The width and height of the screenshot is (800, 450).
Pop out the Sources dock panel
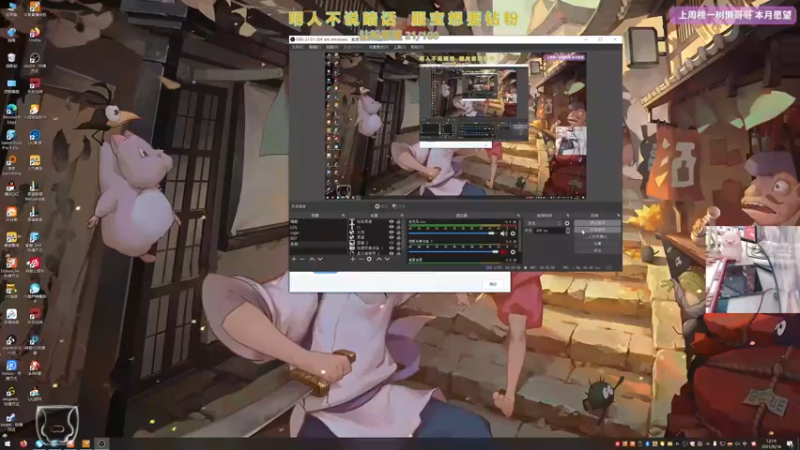tap(402, 215)
